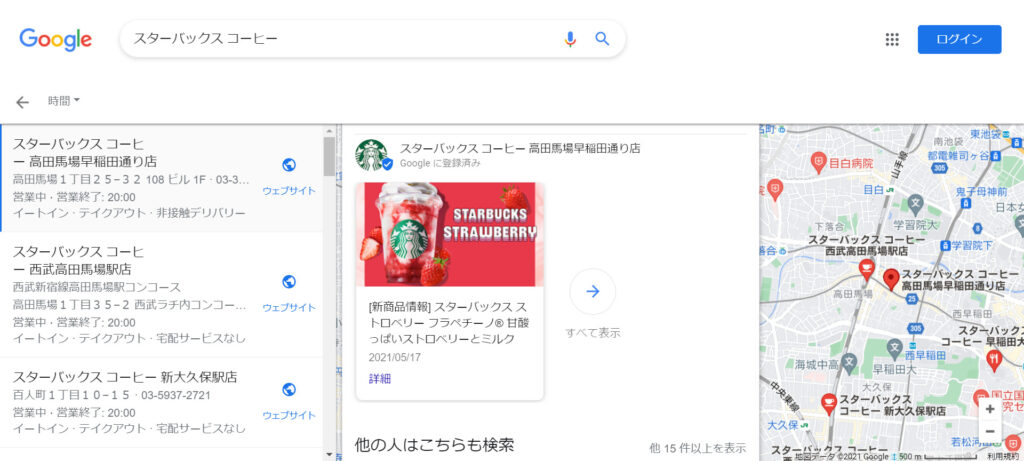Click globe icon for 新大久保駅店
Viewport: 1024px width, 461px height.
coord(289,390)
